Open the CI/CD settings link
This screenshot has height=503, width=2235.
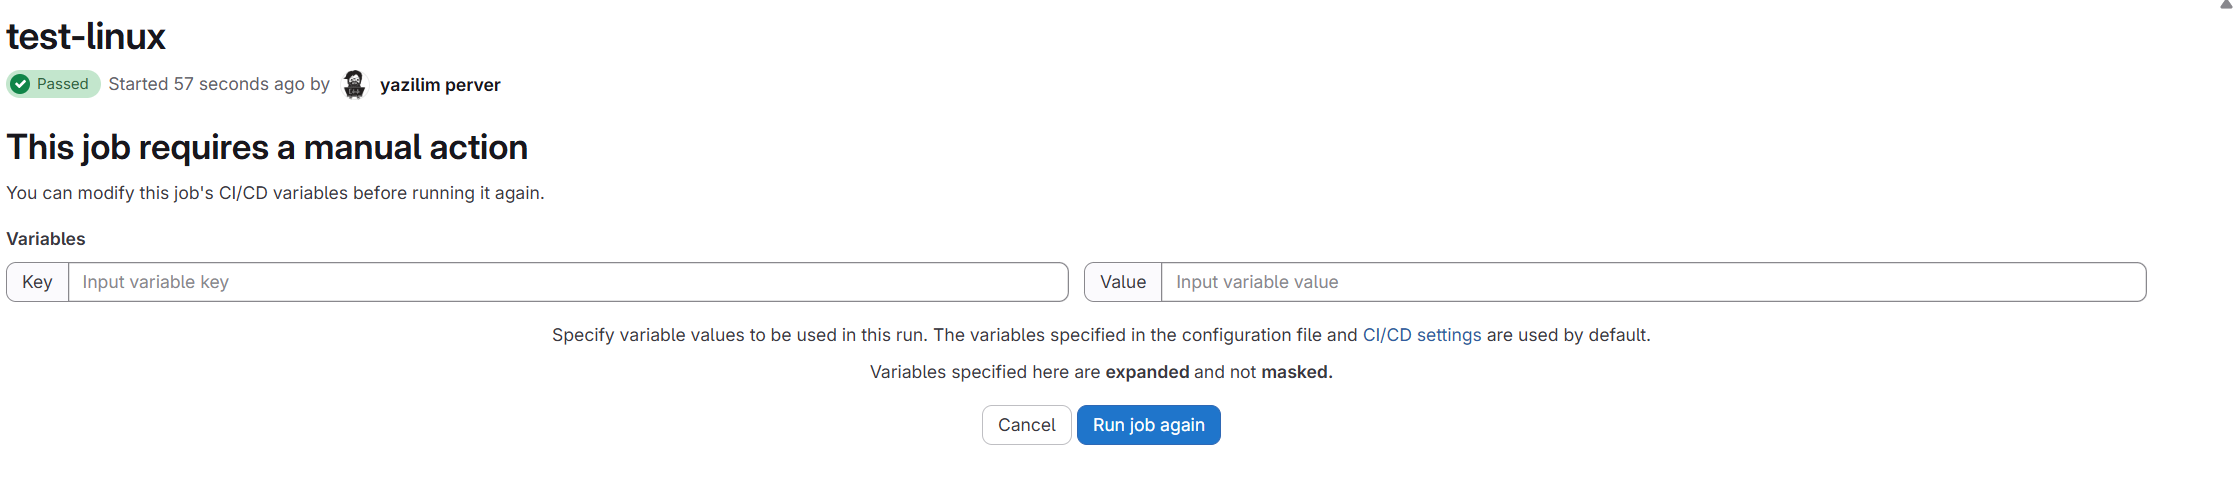click(1421, 335)
